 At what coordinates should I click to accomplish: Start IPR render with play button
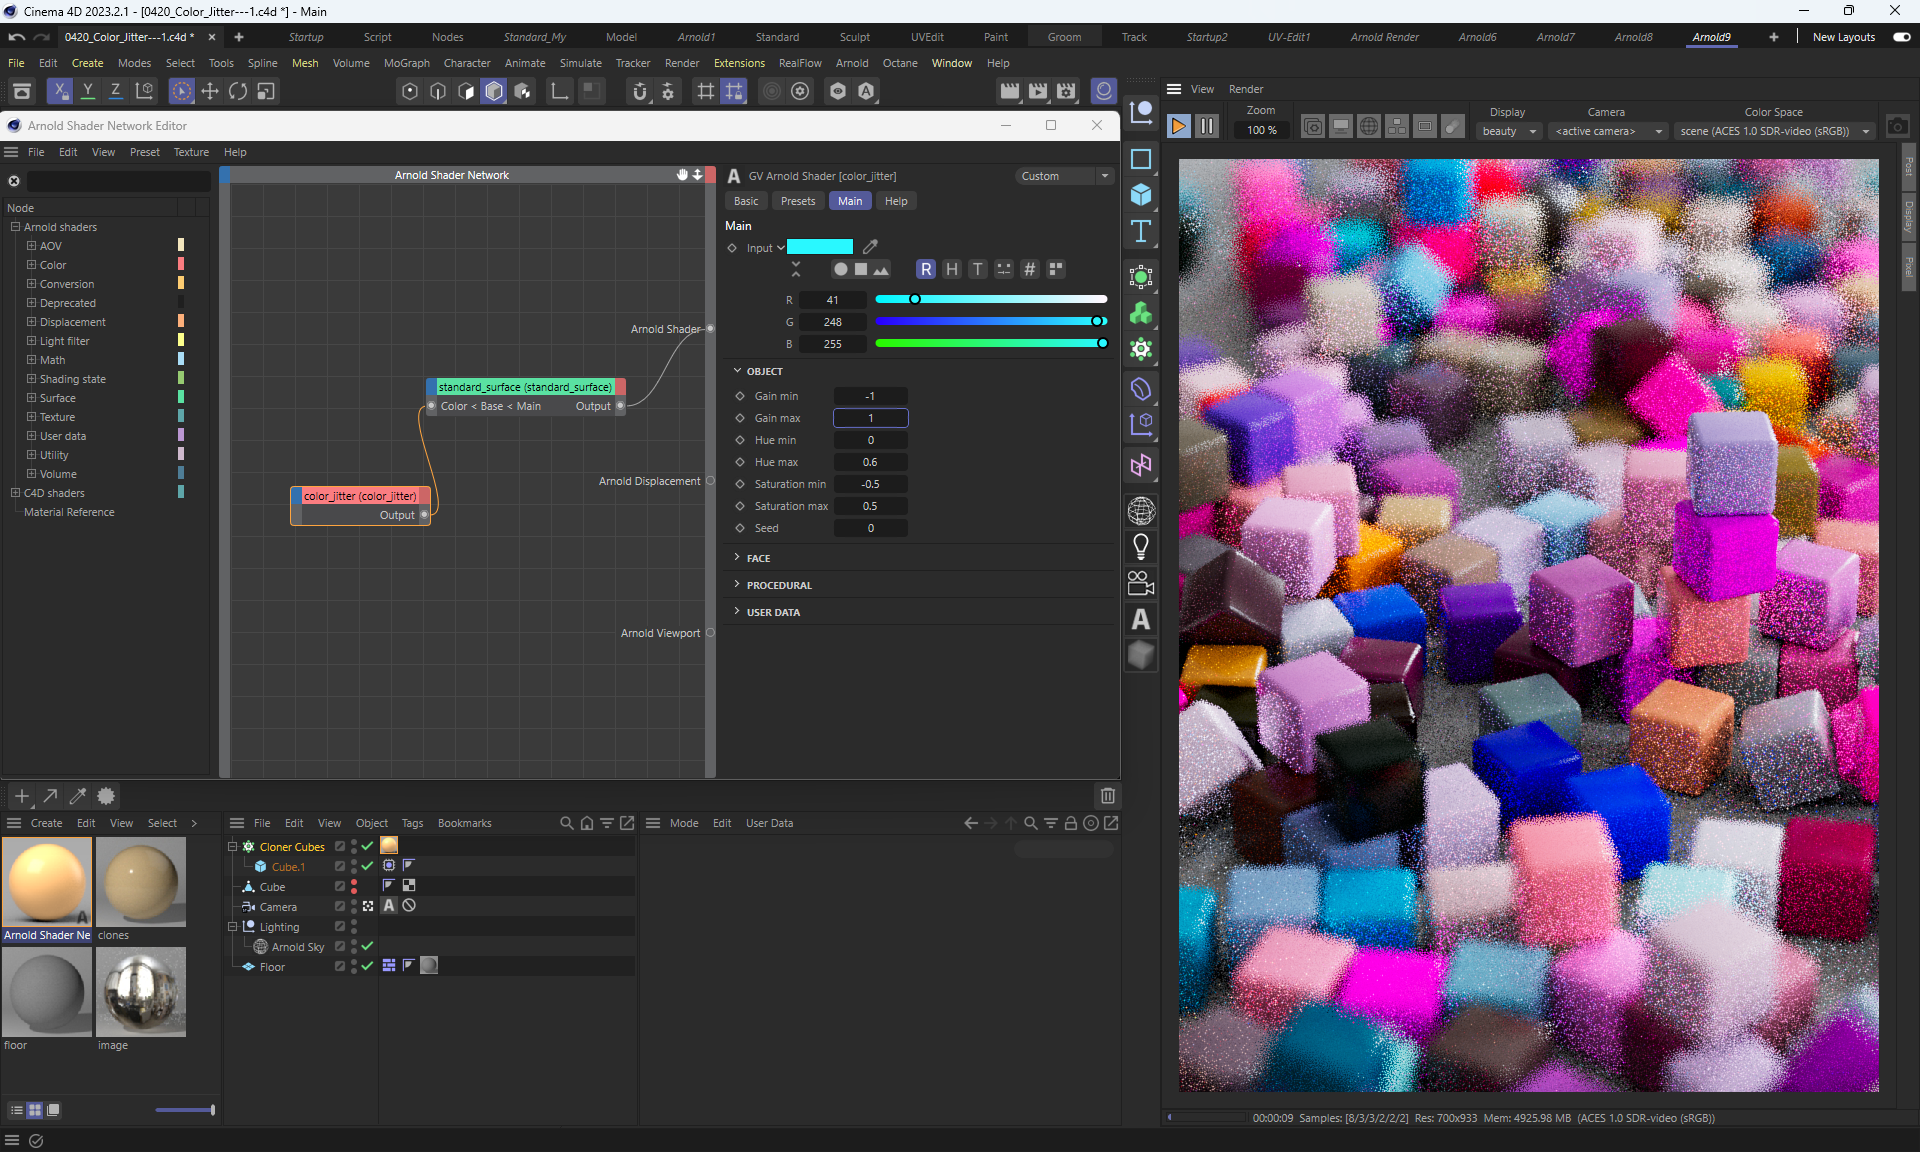pyautogui.click(x=1179, y=126)
